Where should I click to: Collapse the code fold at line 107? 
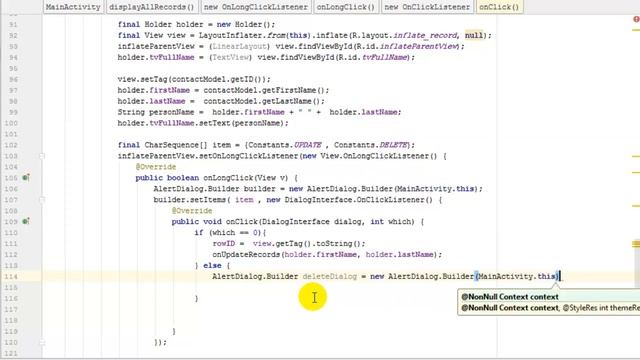(42, 200)
